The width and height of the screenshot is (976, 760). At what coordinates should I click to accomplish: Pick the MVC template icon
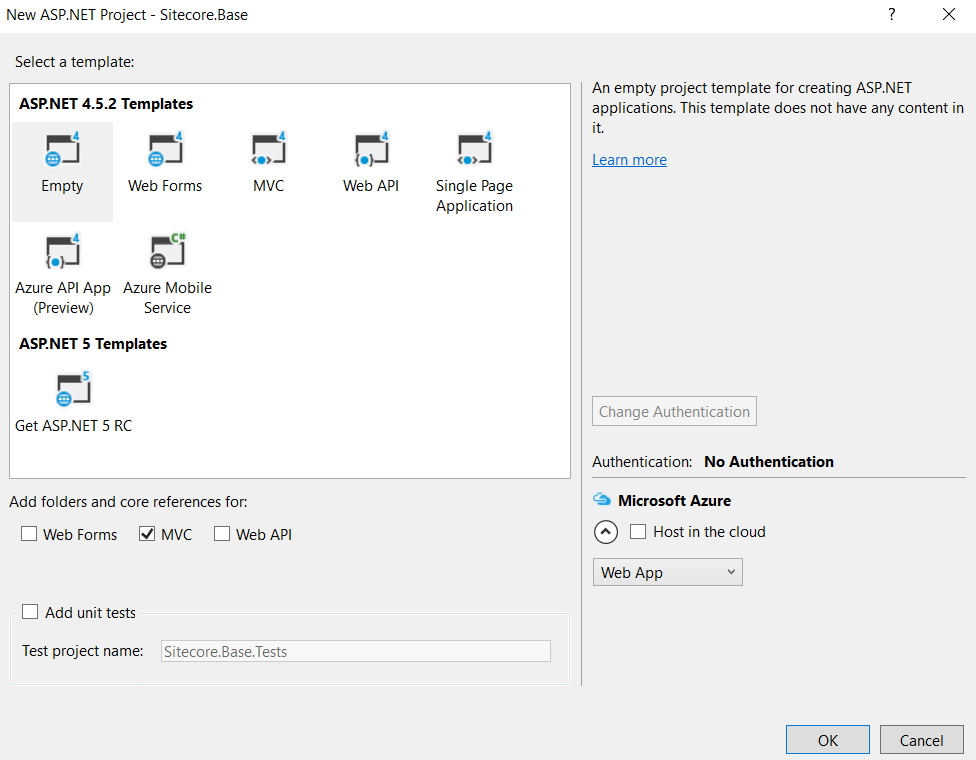coord(268,151)
